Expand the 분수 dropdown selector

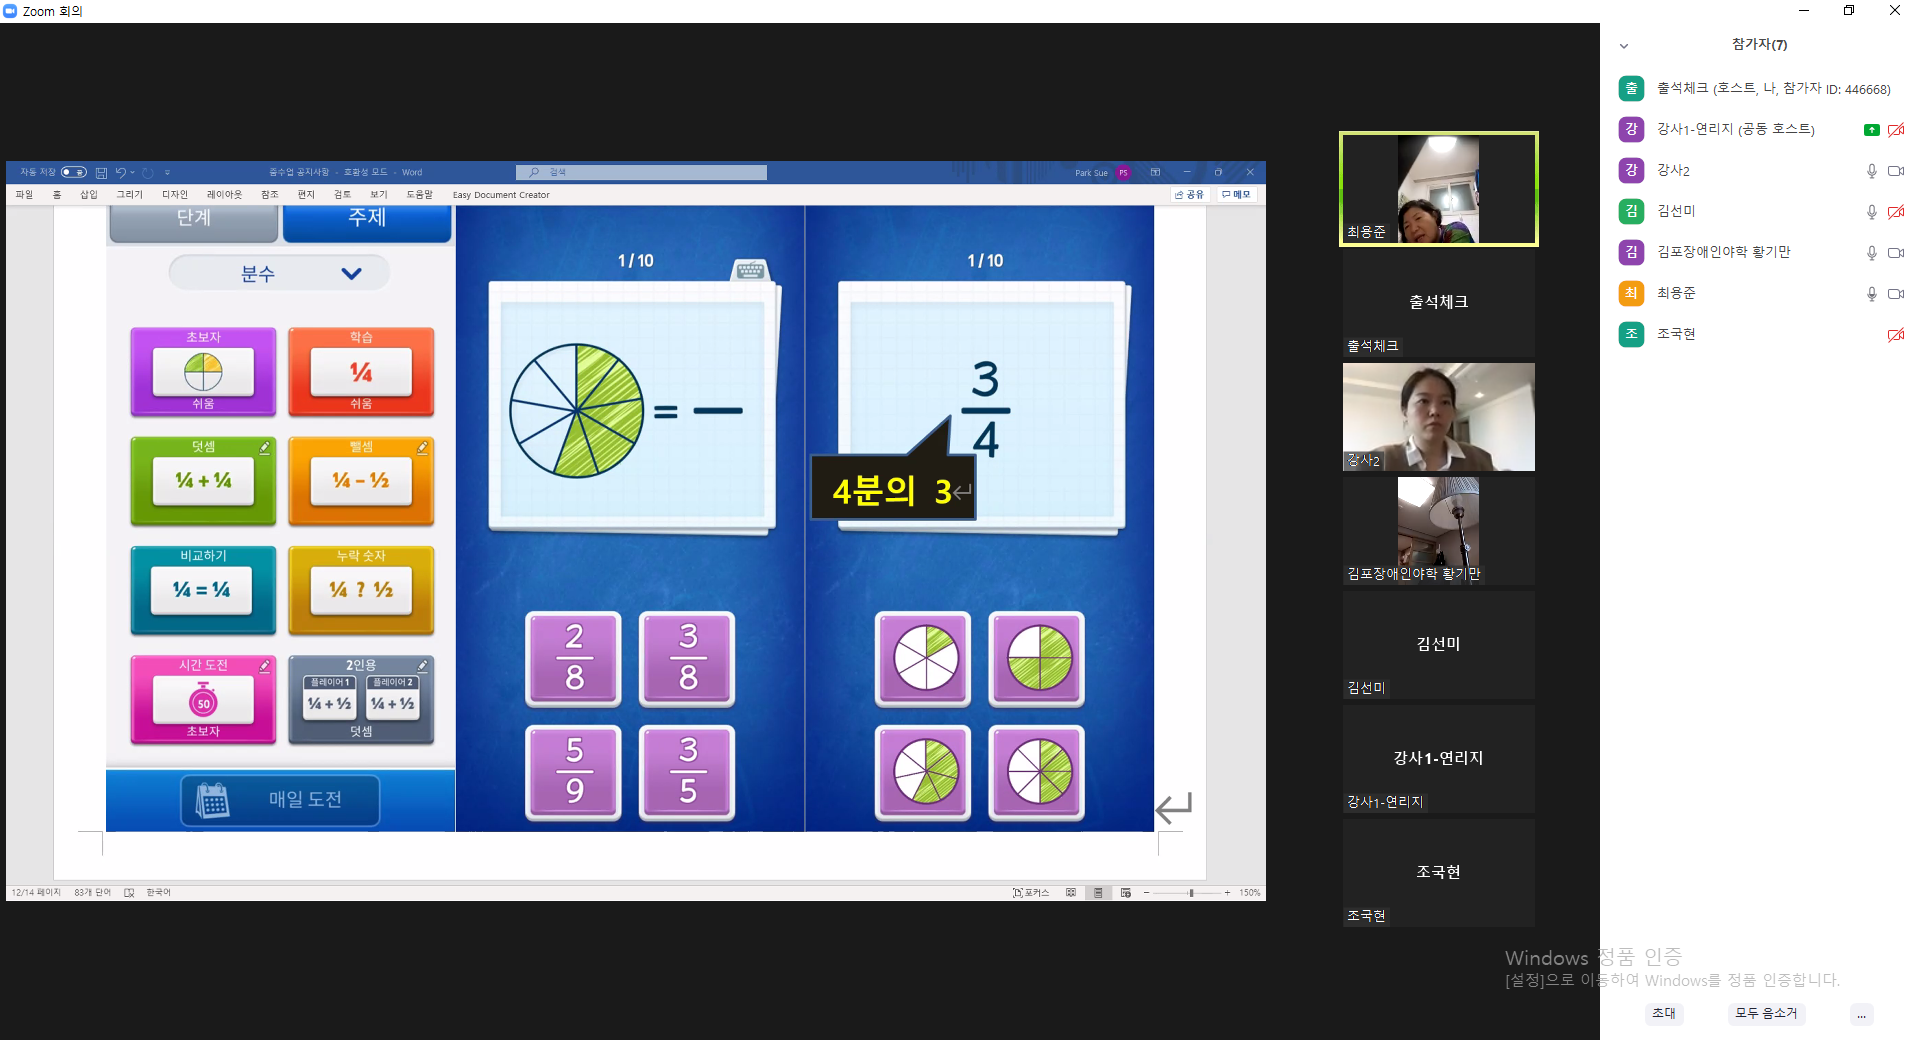click(279, 273)
